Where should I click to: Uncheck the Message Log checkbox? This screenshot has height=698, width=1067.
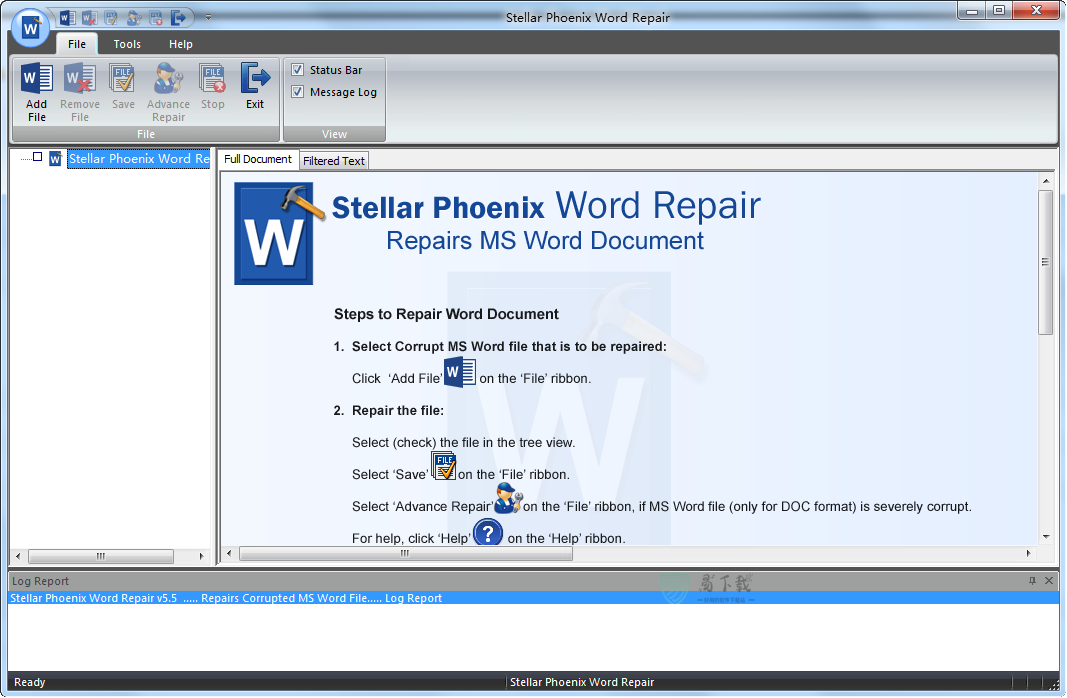(x=297, y=91)
